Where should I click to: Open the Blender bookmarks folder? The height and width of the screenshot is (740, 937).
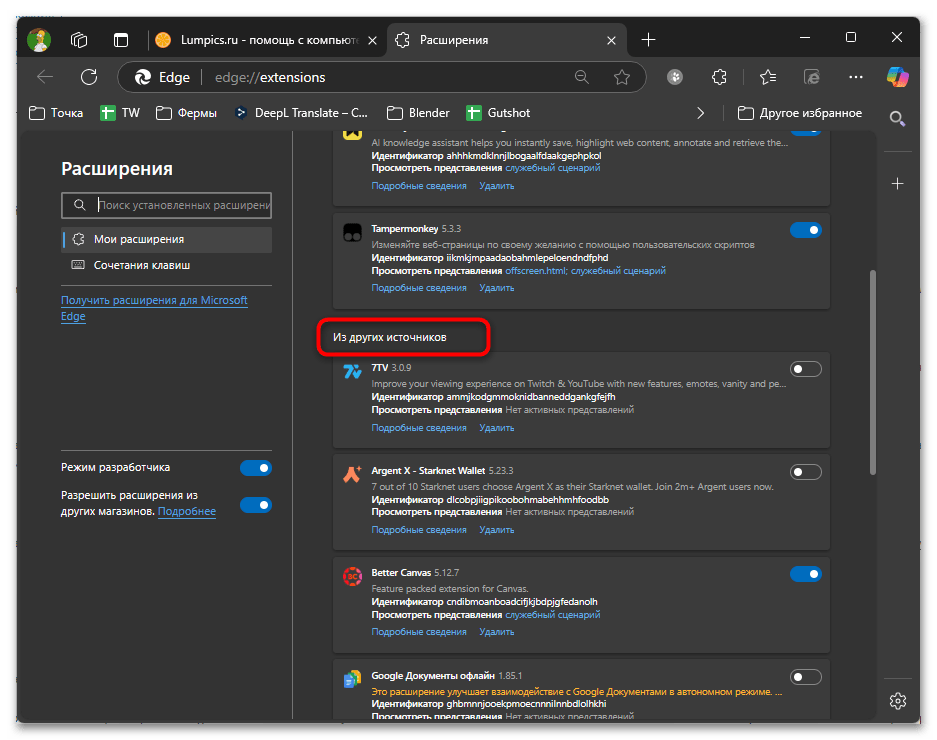418,113
